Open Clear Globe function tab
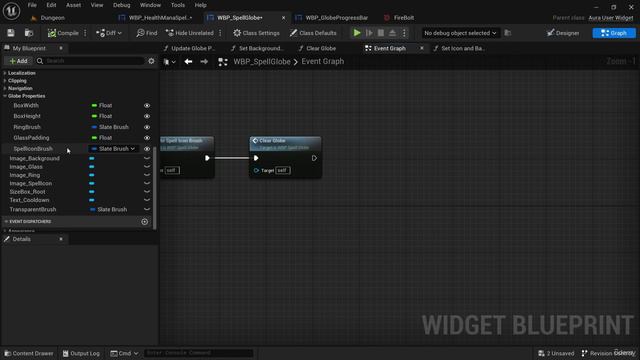This screenshot has width=640, height=360. tap(317, 48)
